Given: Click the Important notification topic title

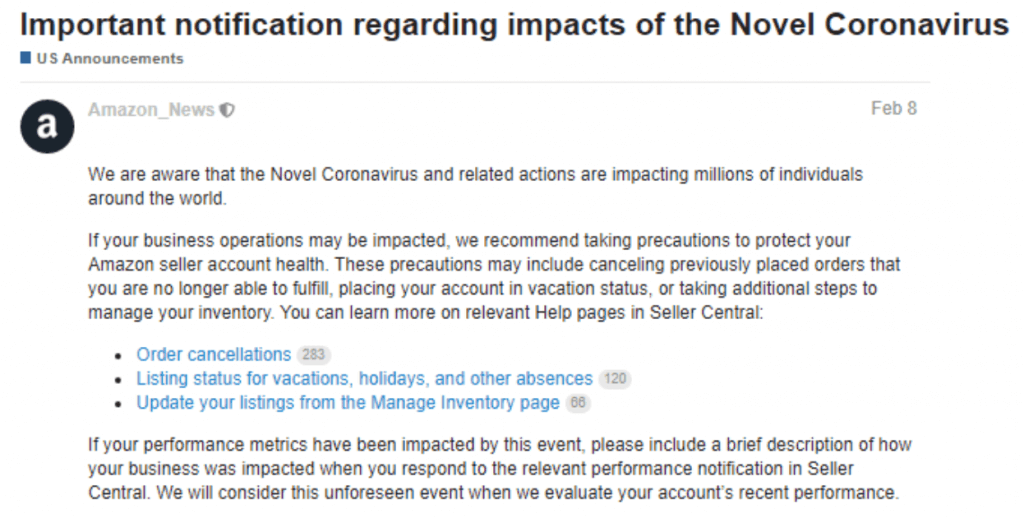Looking at the screenshot, I should tap(514, 24).
